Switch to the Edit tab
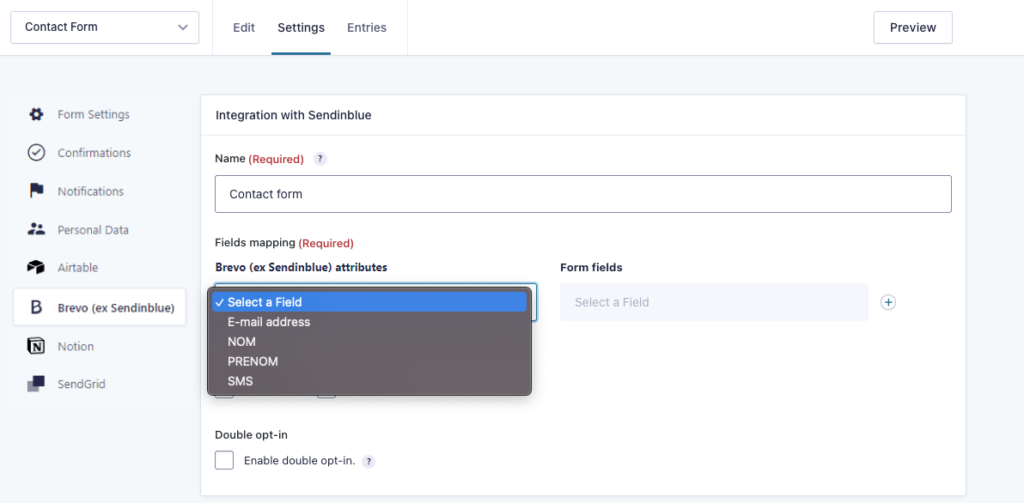This screenshot has height=503, width=1024. [x=244, y=27]
